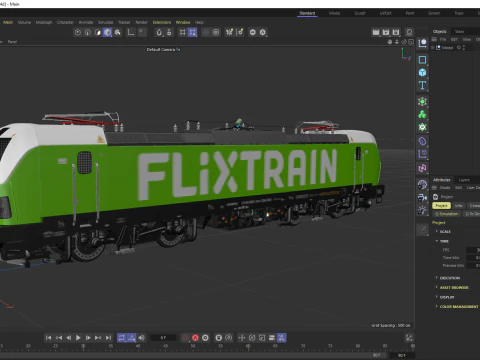Select the Null object icon in palette

point(422,43)
